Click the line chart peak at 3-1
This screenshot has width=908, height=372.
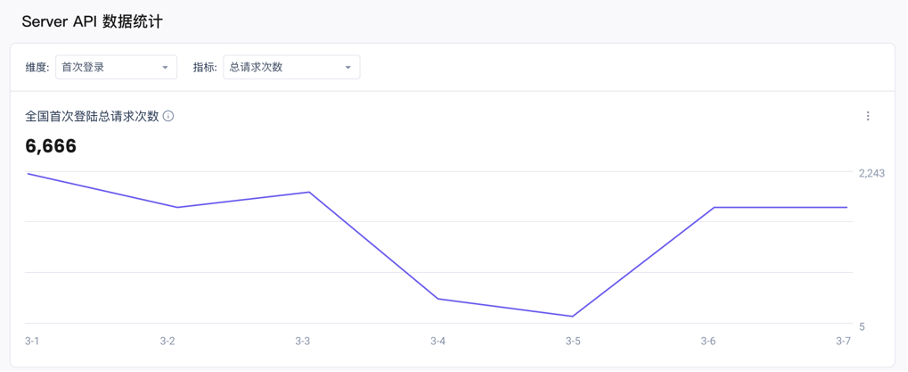[28, 173]
